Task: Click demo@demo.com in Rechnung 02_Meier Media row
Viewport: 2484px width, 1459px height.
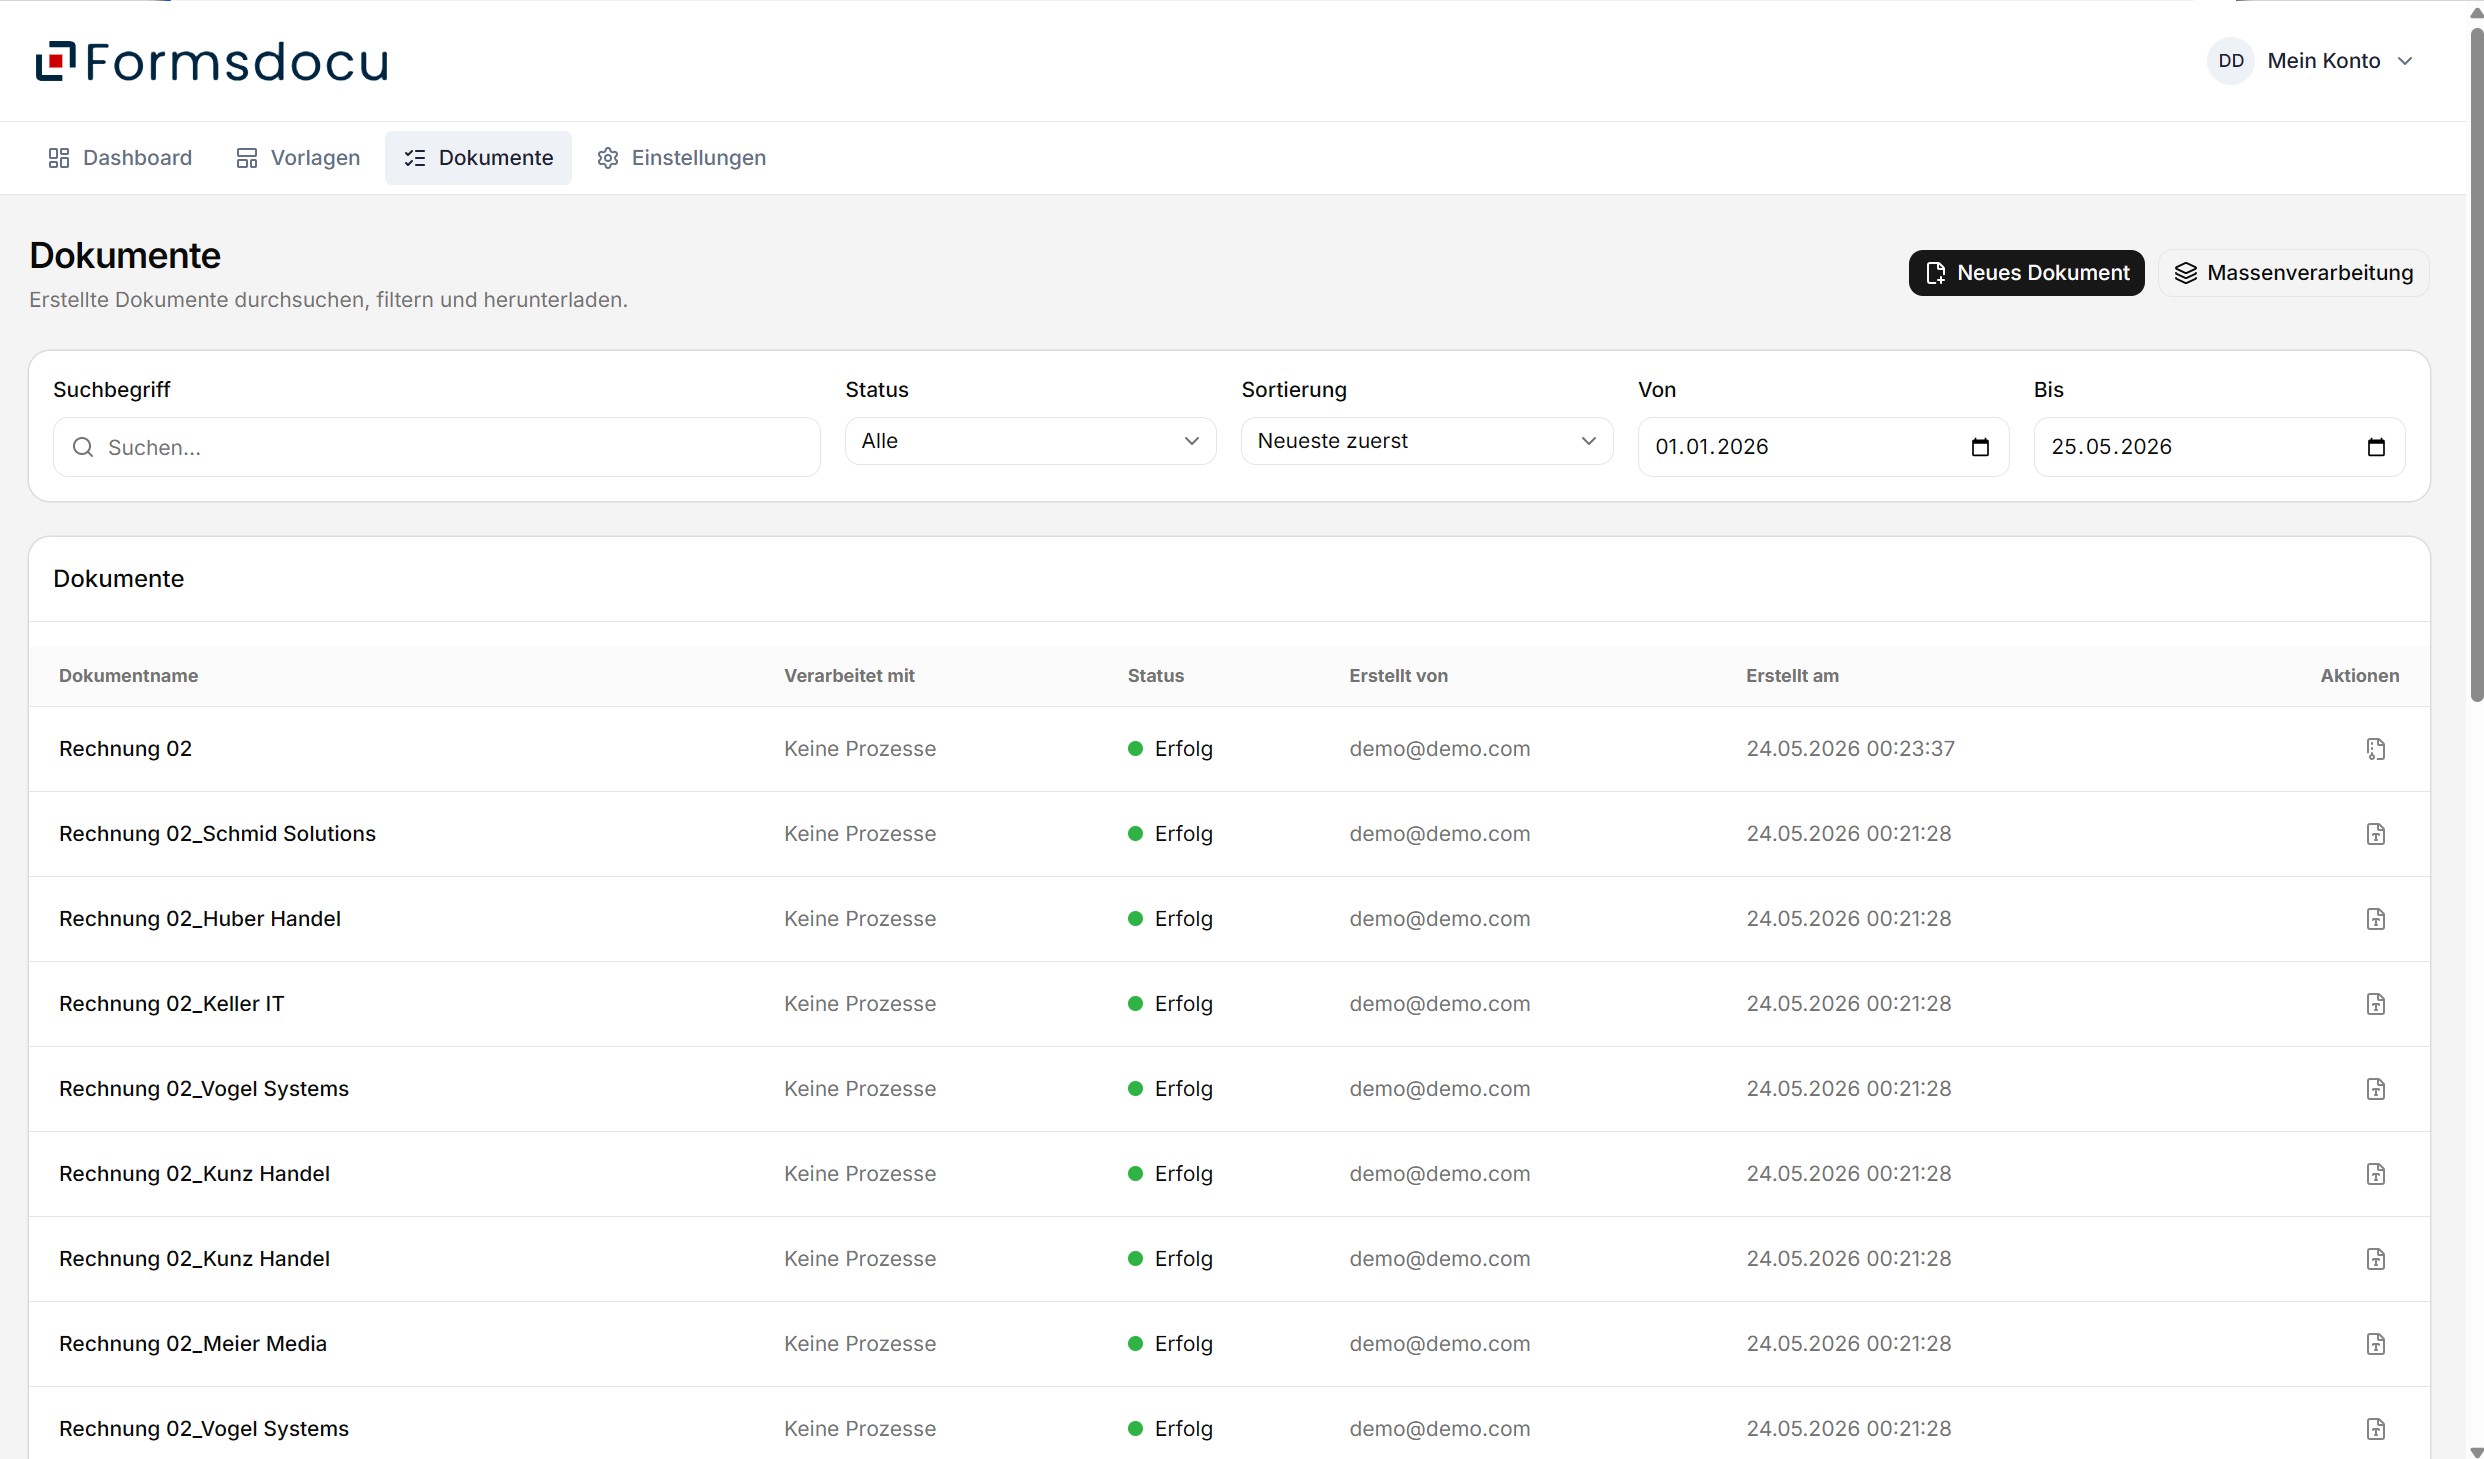Action: (x=1439, y=1344)
